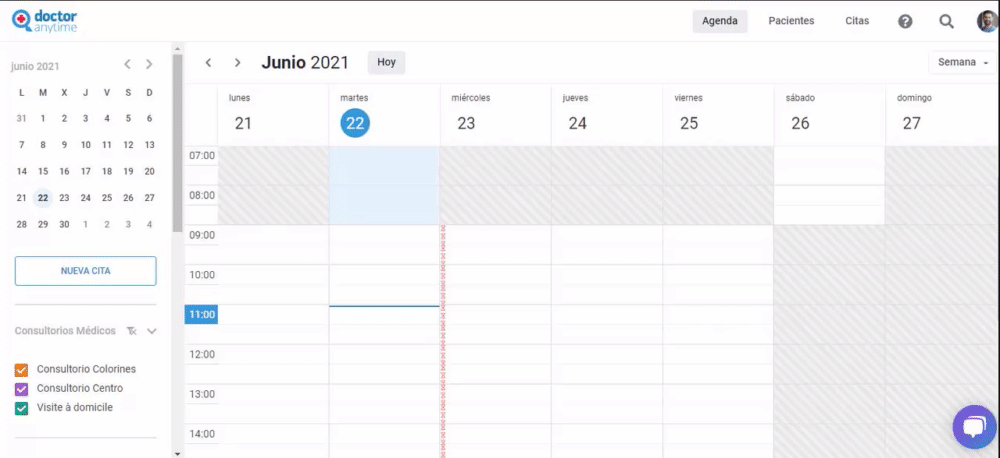Click the doctor anytime logo

(x=44, y=21)
